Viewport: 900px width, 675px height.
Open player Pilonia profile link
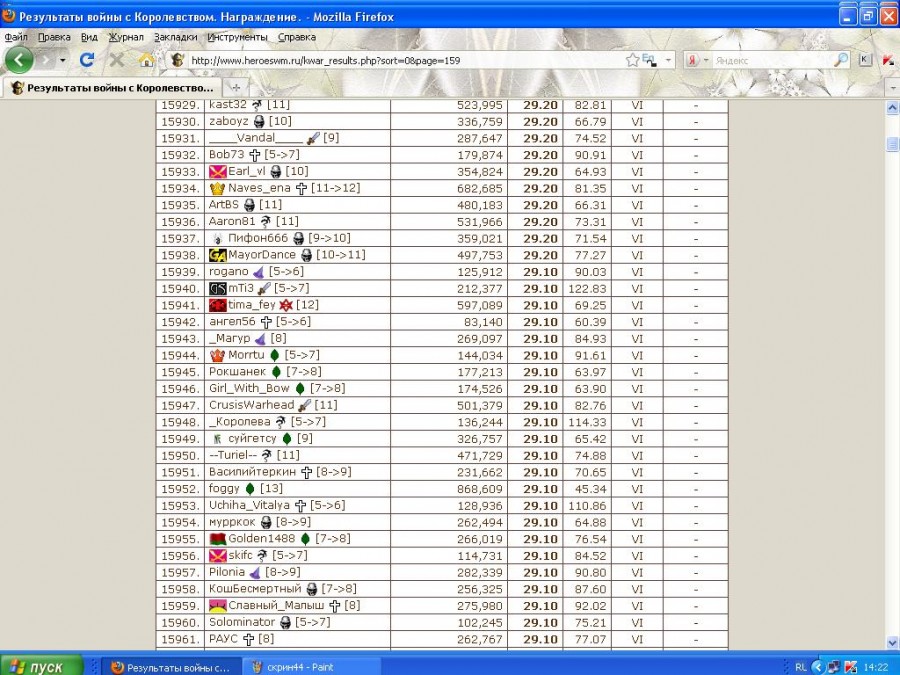tap(227, 572)
